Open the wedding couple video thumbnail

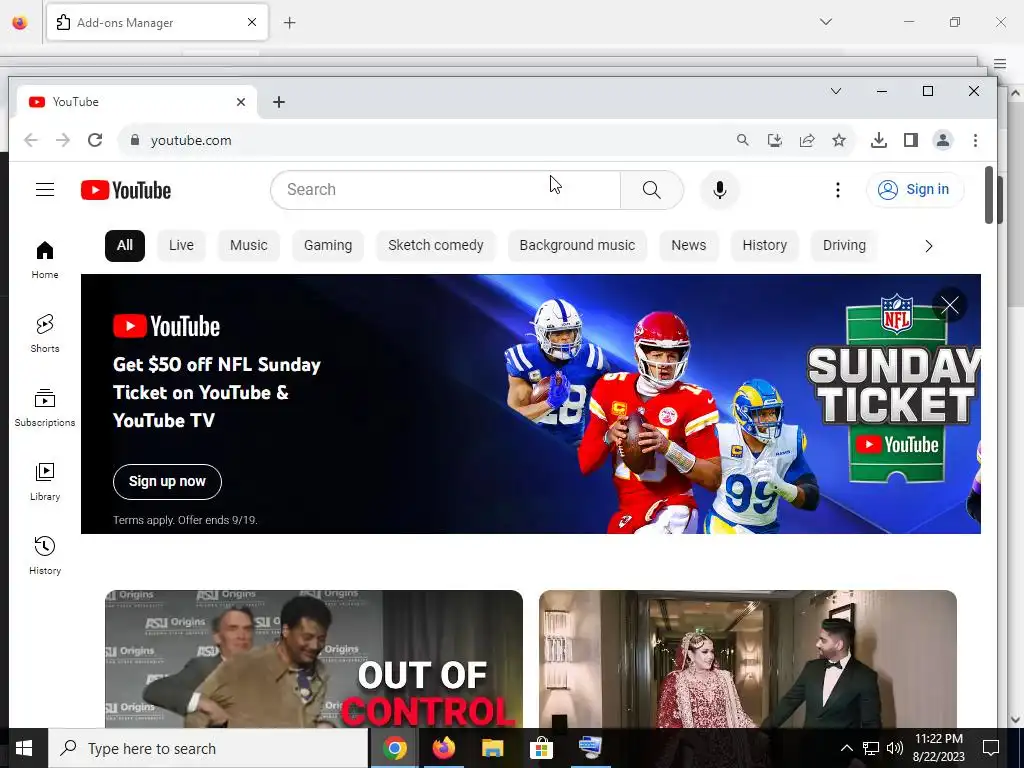748,658
